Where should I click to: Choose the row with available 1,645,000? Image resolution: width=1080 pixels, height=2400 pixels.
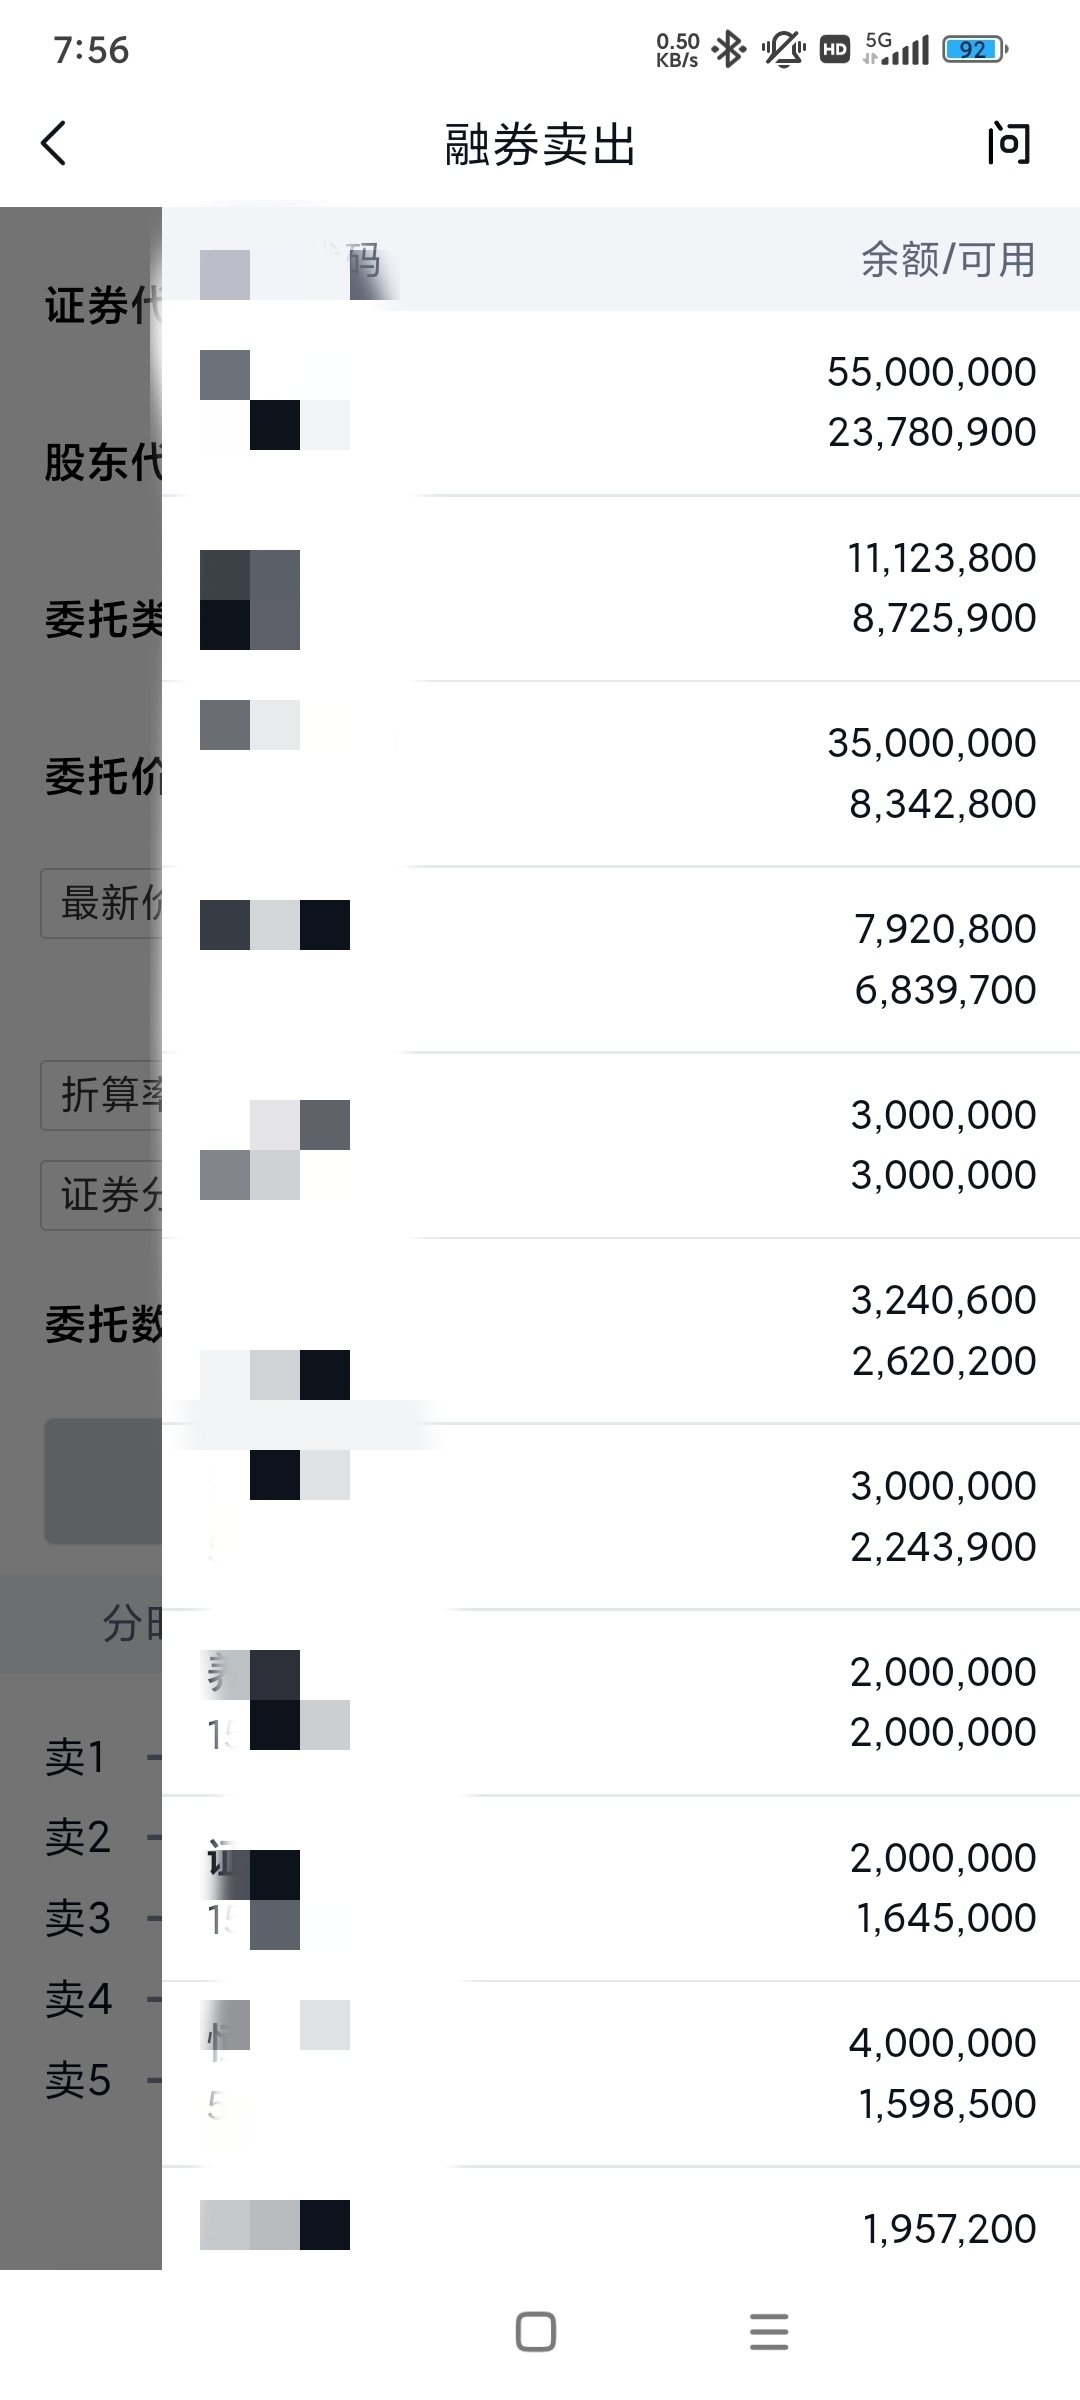click(x=621, y=1888)
